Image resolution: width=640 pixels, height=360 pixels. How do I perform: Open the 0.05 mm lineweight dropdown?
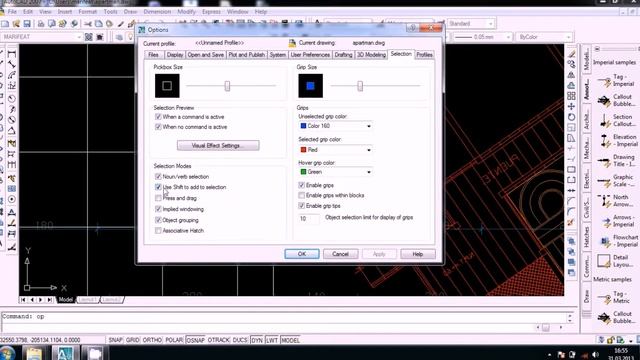pos(482,37)
